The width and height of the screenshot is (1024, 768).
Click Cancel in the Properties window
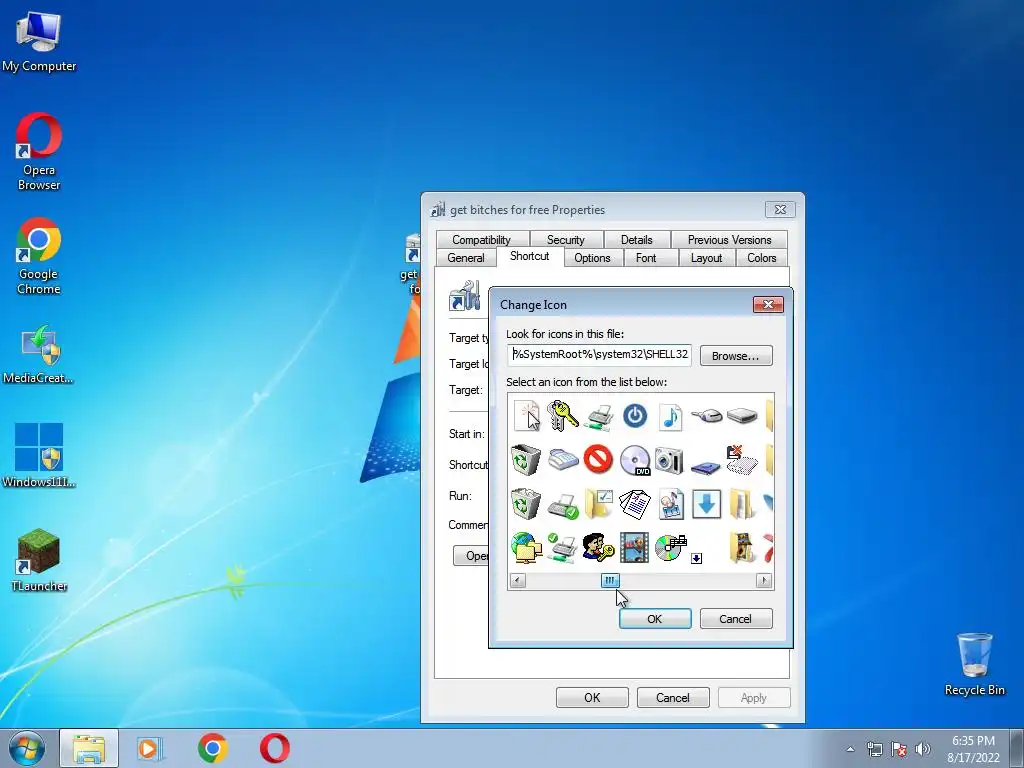tap(673, 697)
